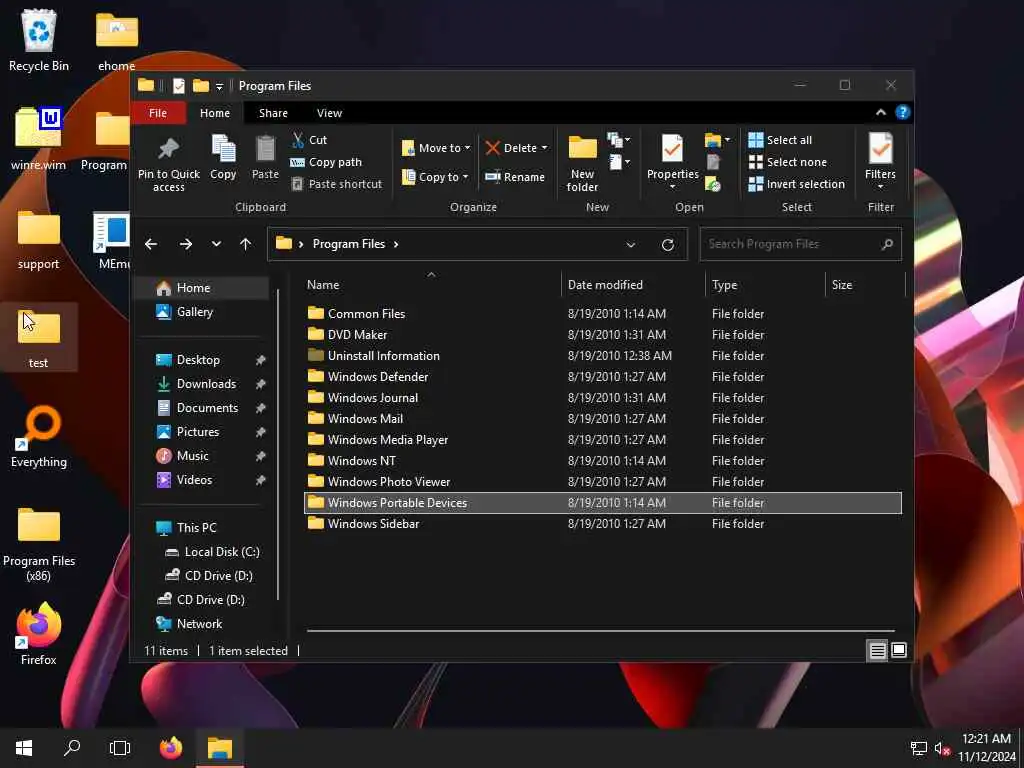
Task: Sort by Name column header
Action: [432, 285]
